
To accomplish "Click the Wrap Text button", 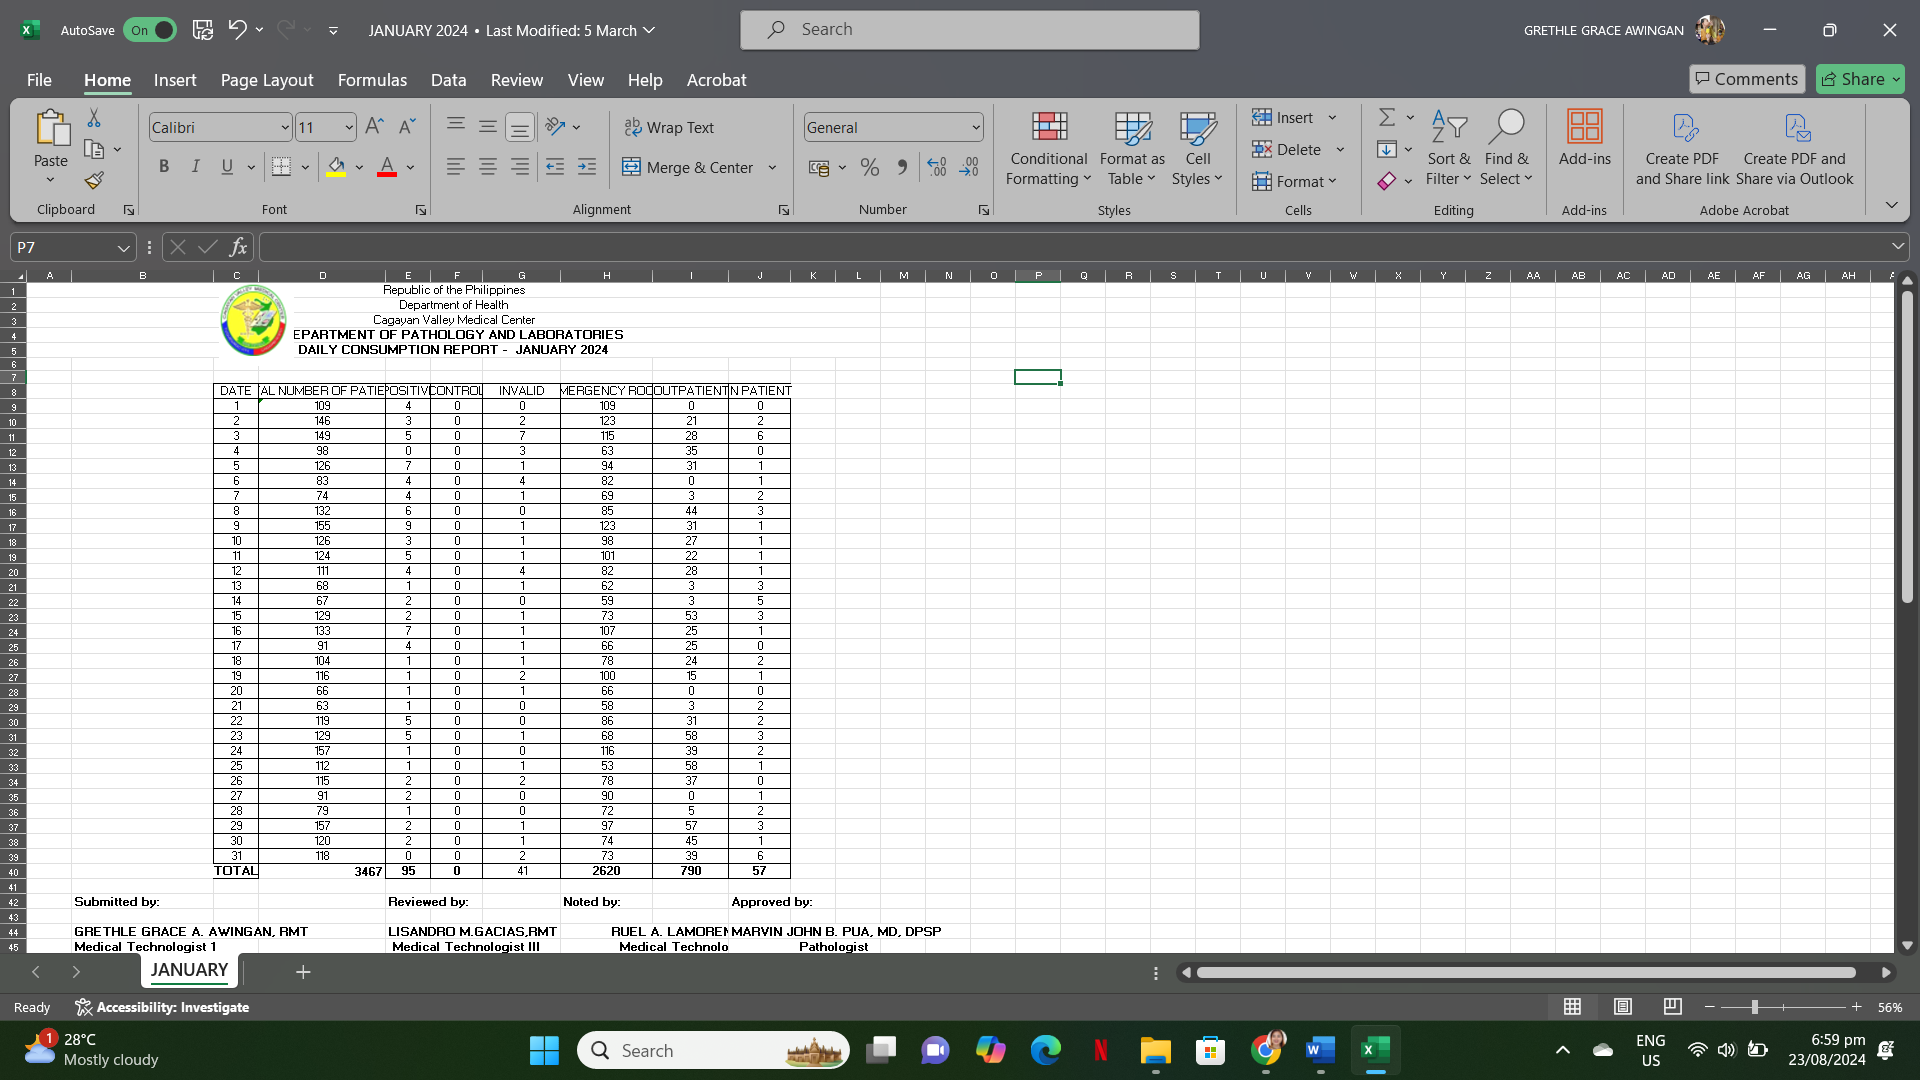I will coord(669,128).
